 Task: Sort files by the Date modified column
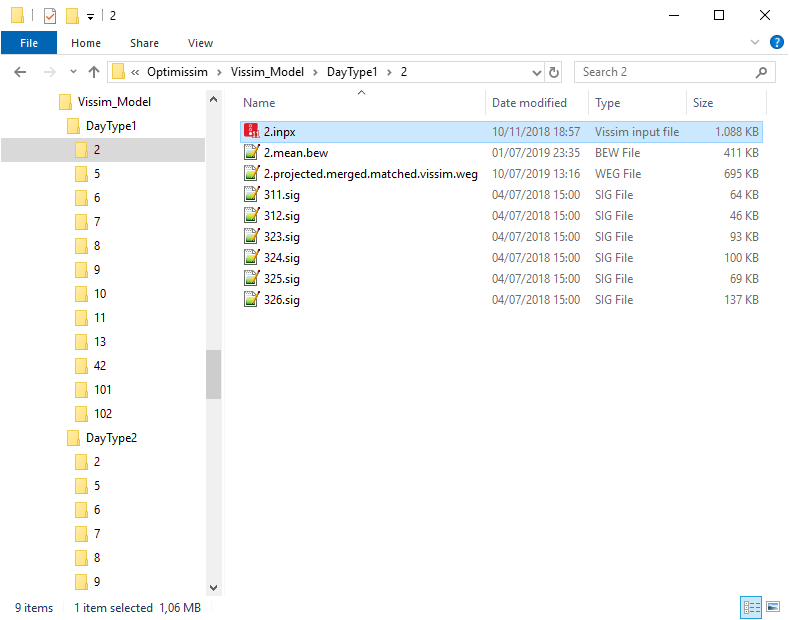click(x=529, y=103)
